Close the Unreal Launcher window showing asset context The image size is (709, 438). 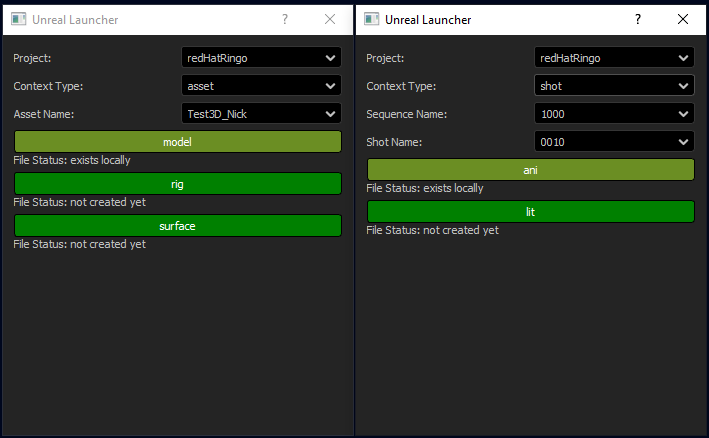point(330,20)
